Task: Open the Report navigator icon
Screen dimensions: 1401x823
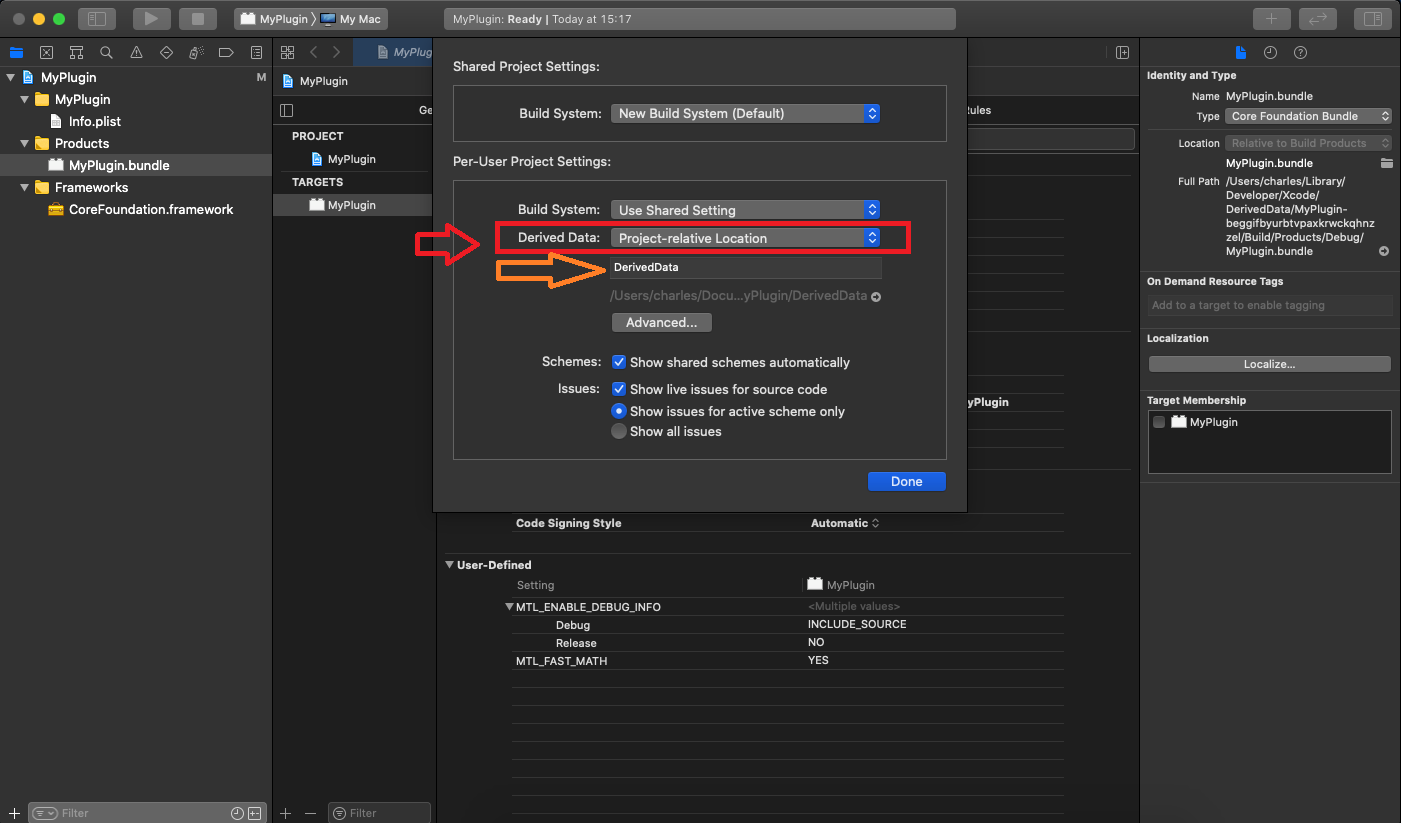Action: pyautogui.click(x=256, y=52)
